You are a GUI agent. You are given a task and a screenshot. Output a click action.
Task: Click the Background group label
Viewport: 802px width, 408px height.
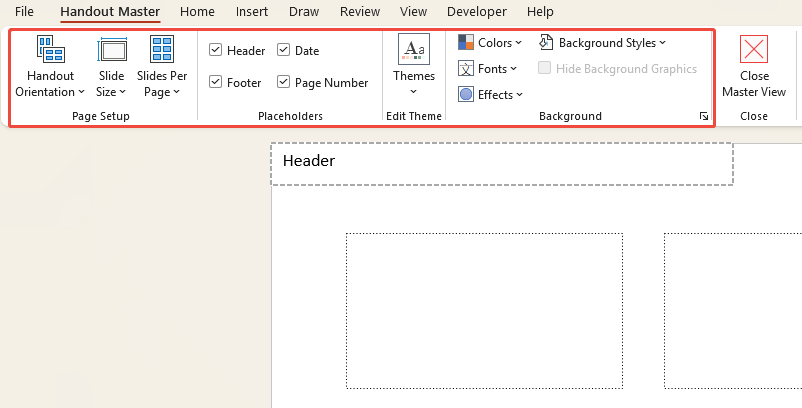click(x=570, y=116)
